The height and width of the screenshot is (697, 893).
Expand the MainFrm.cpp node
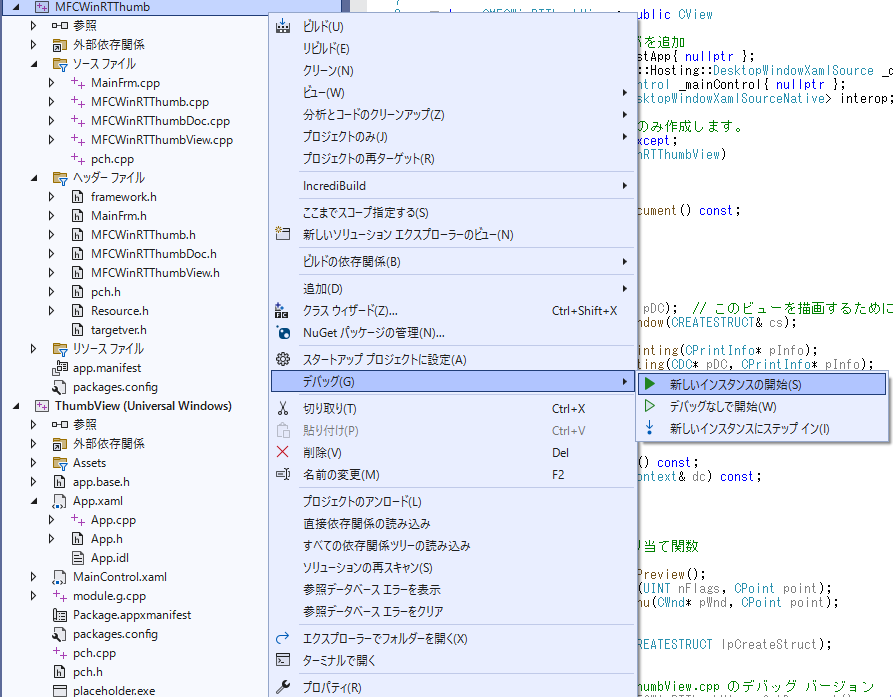52,83
